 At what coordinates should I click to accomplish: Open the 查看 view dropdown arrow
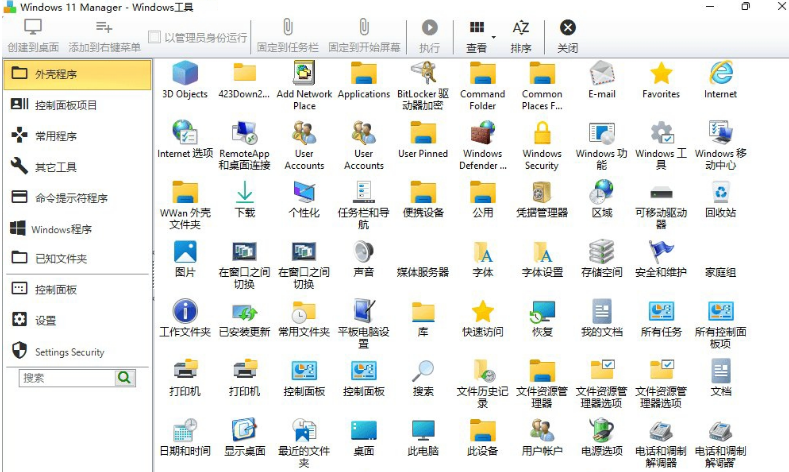click(x=494, y=37)
